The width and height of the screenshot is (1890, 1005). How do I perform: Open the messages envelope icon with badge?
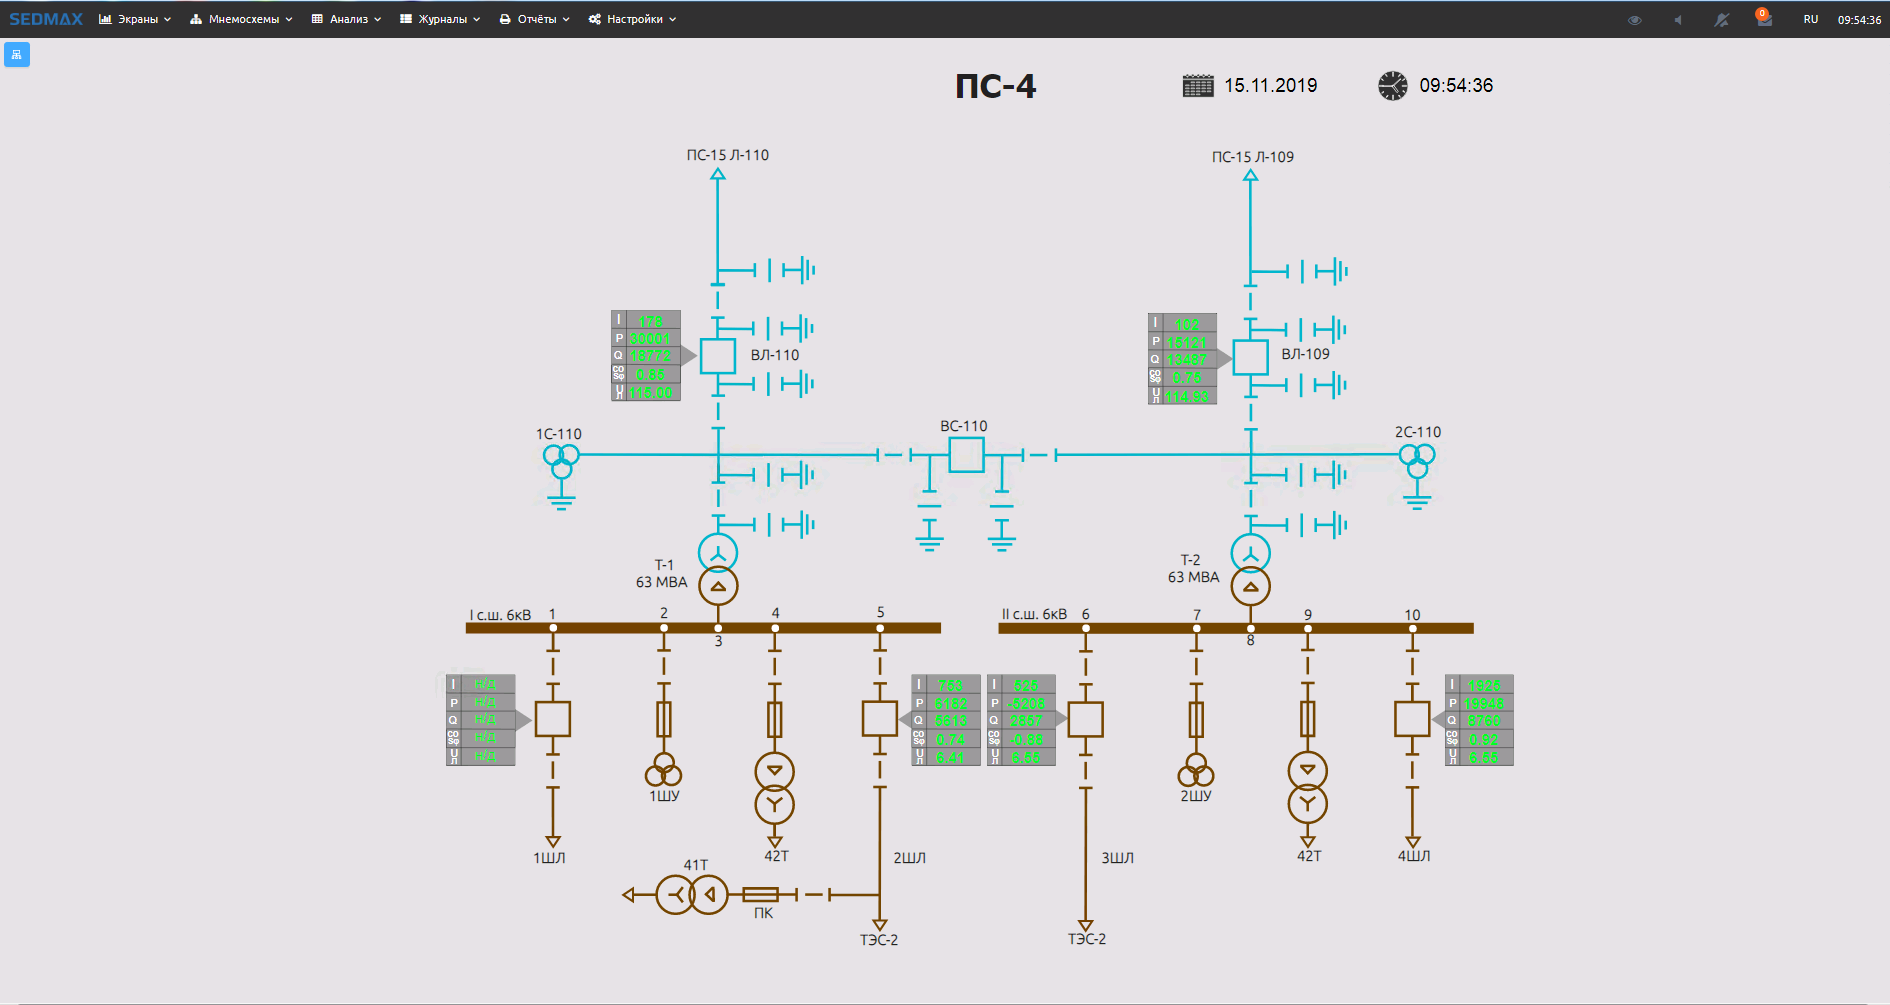coord(1764,19)
